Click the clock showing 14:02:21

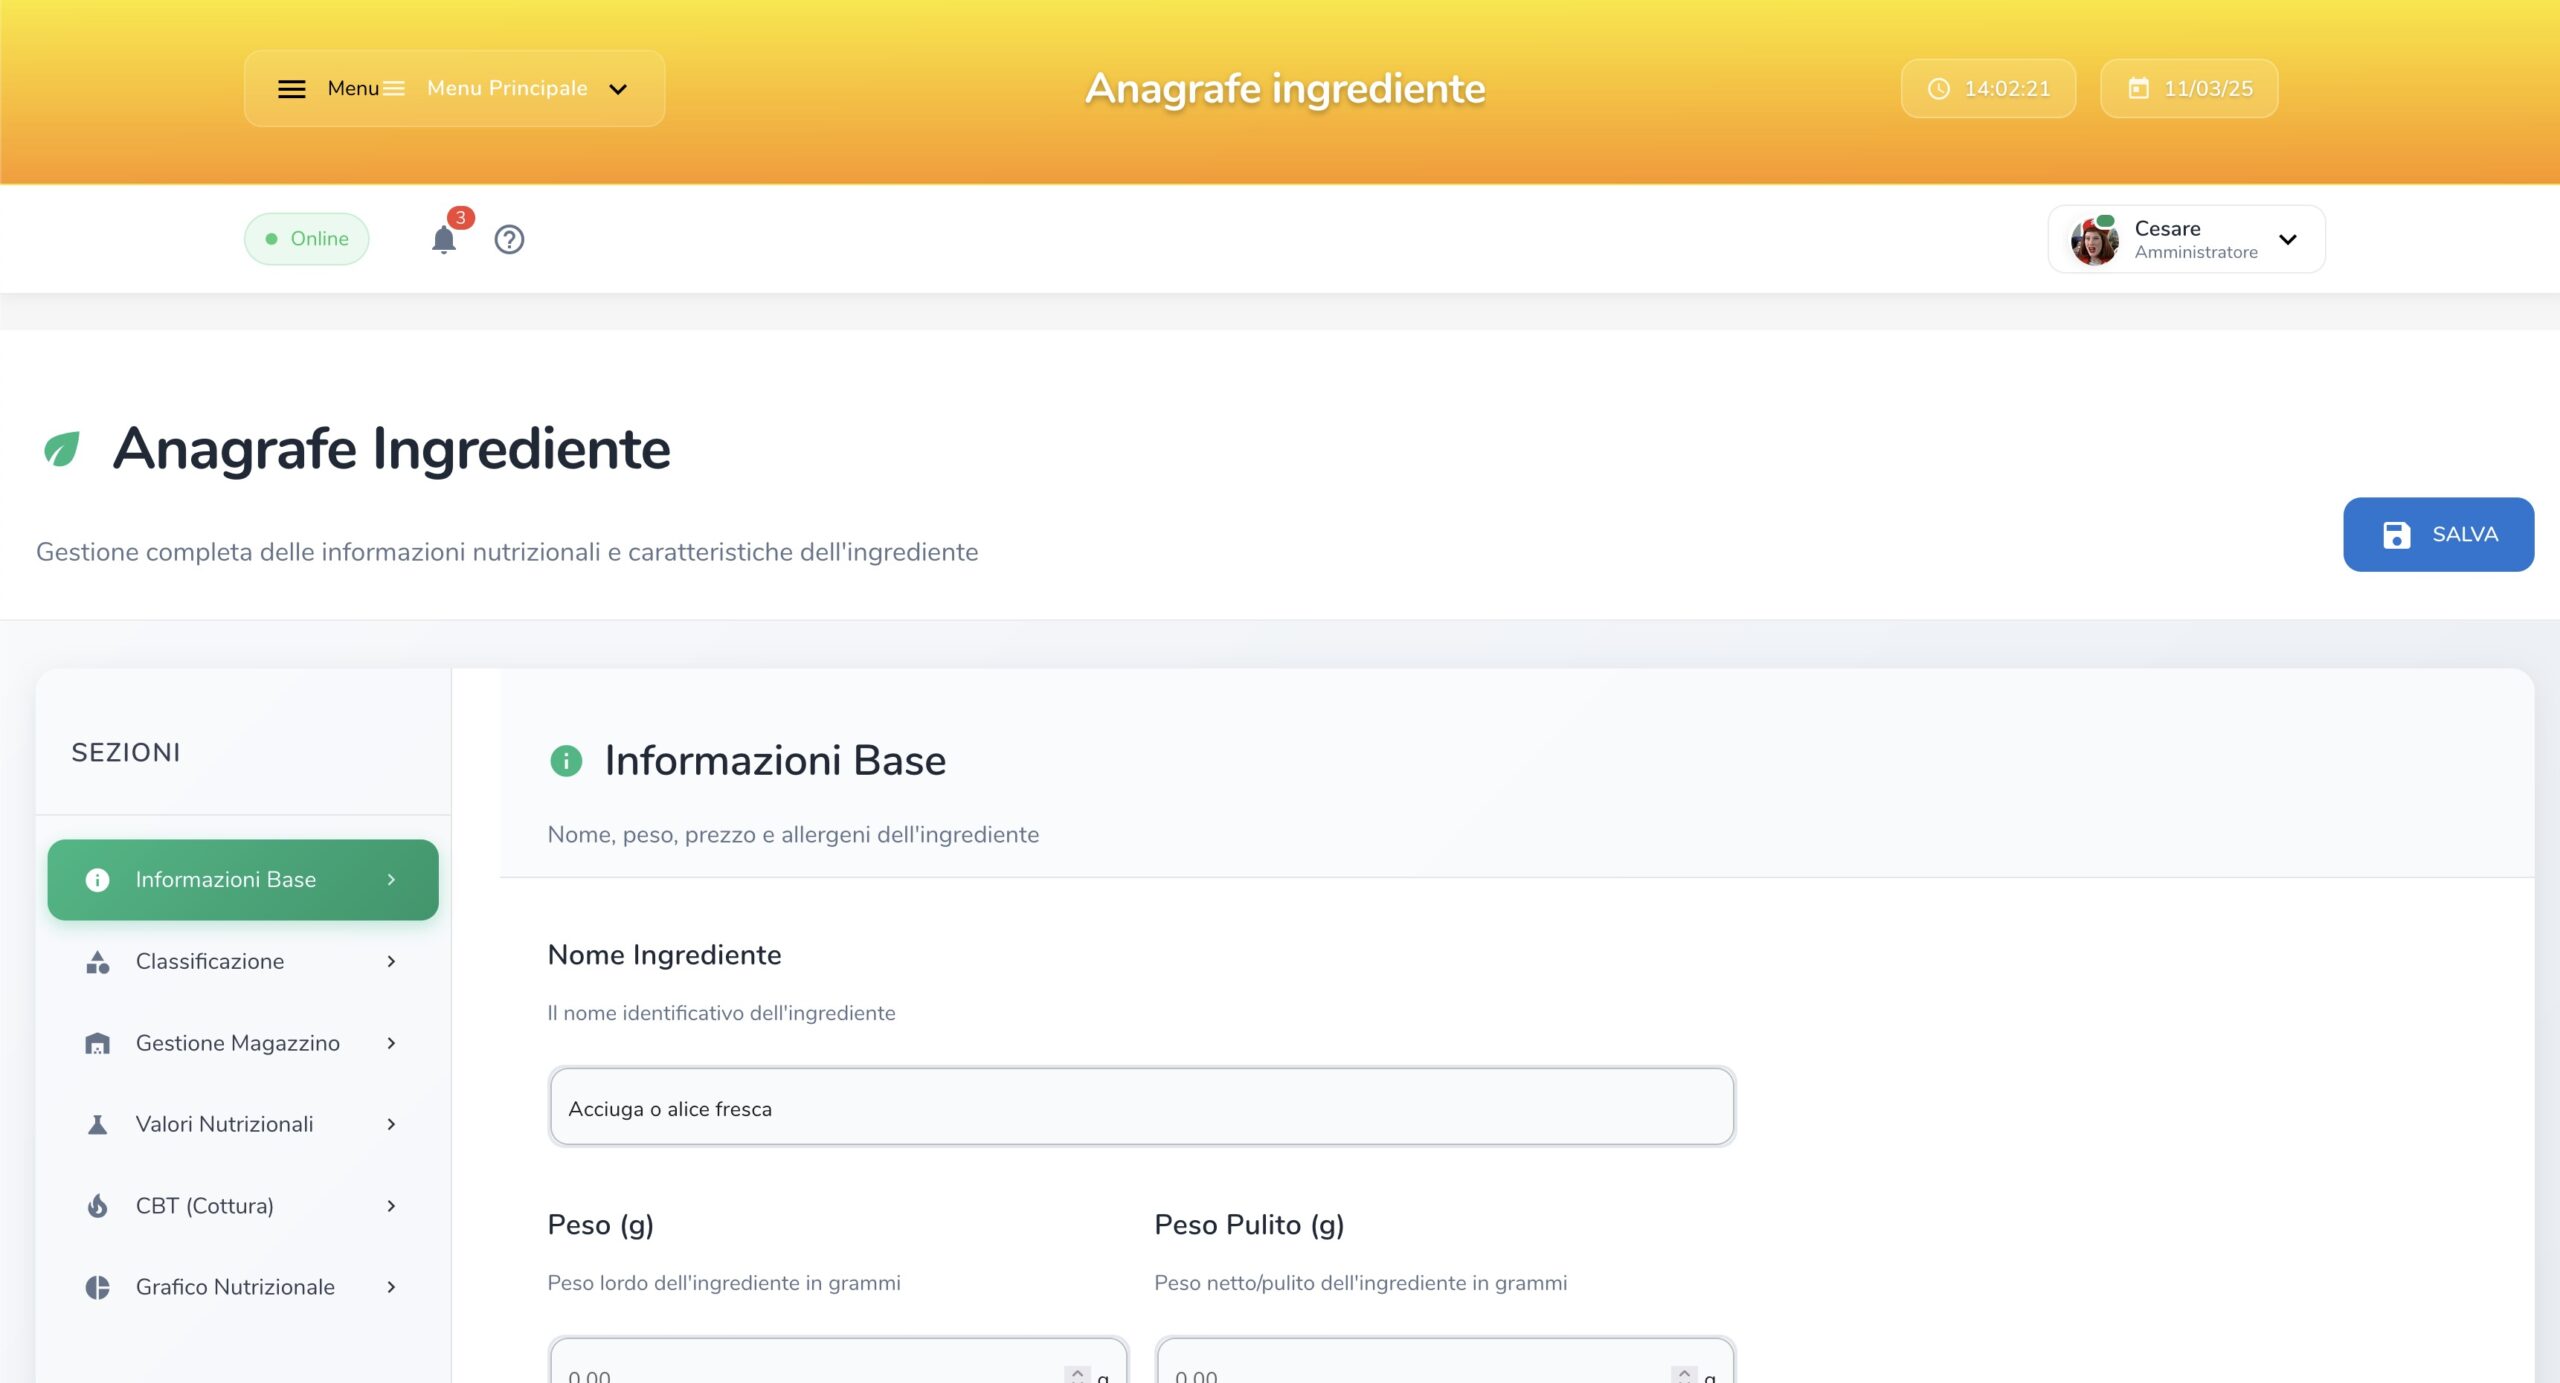tap(1987, 88)
